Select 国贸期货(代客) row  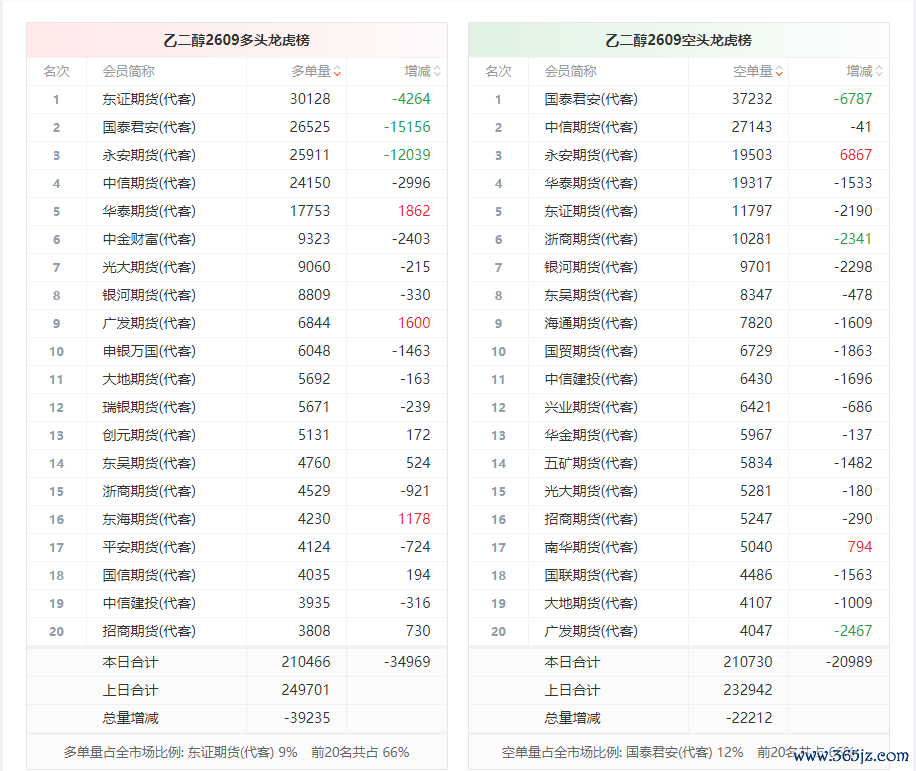679,352
